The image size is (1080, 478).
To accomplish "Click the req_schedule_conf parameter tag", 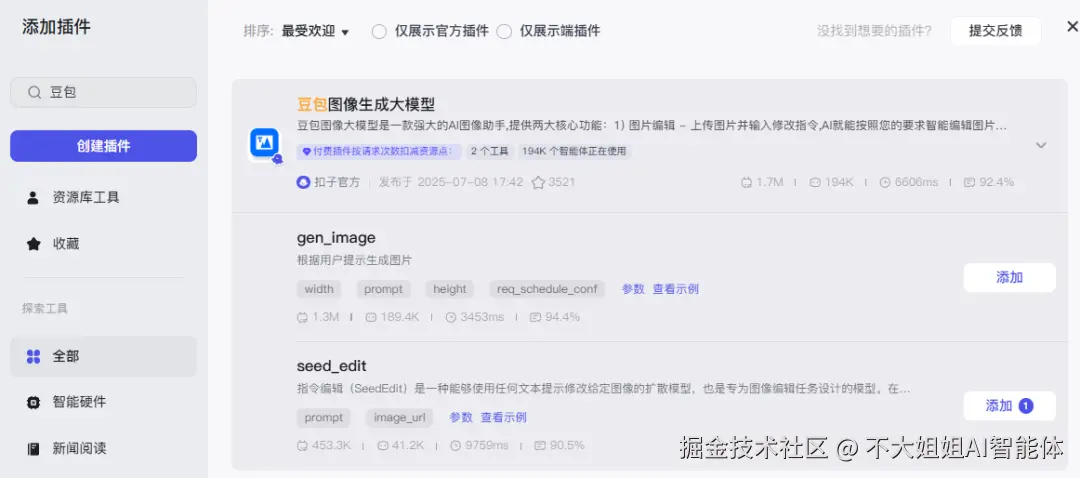I will [548, 289].
